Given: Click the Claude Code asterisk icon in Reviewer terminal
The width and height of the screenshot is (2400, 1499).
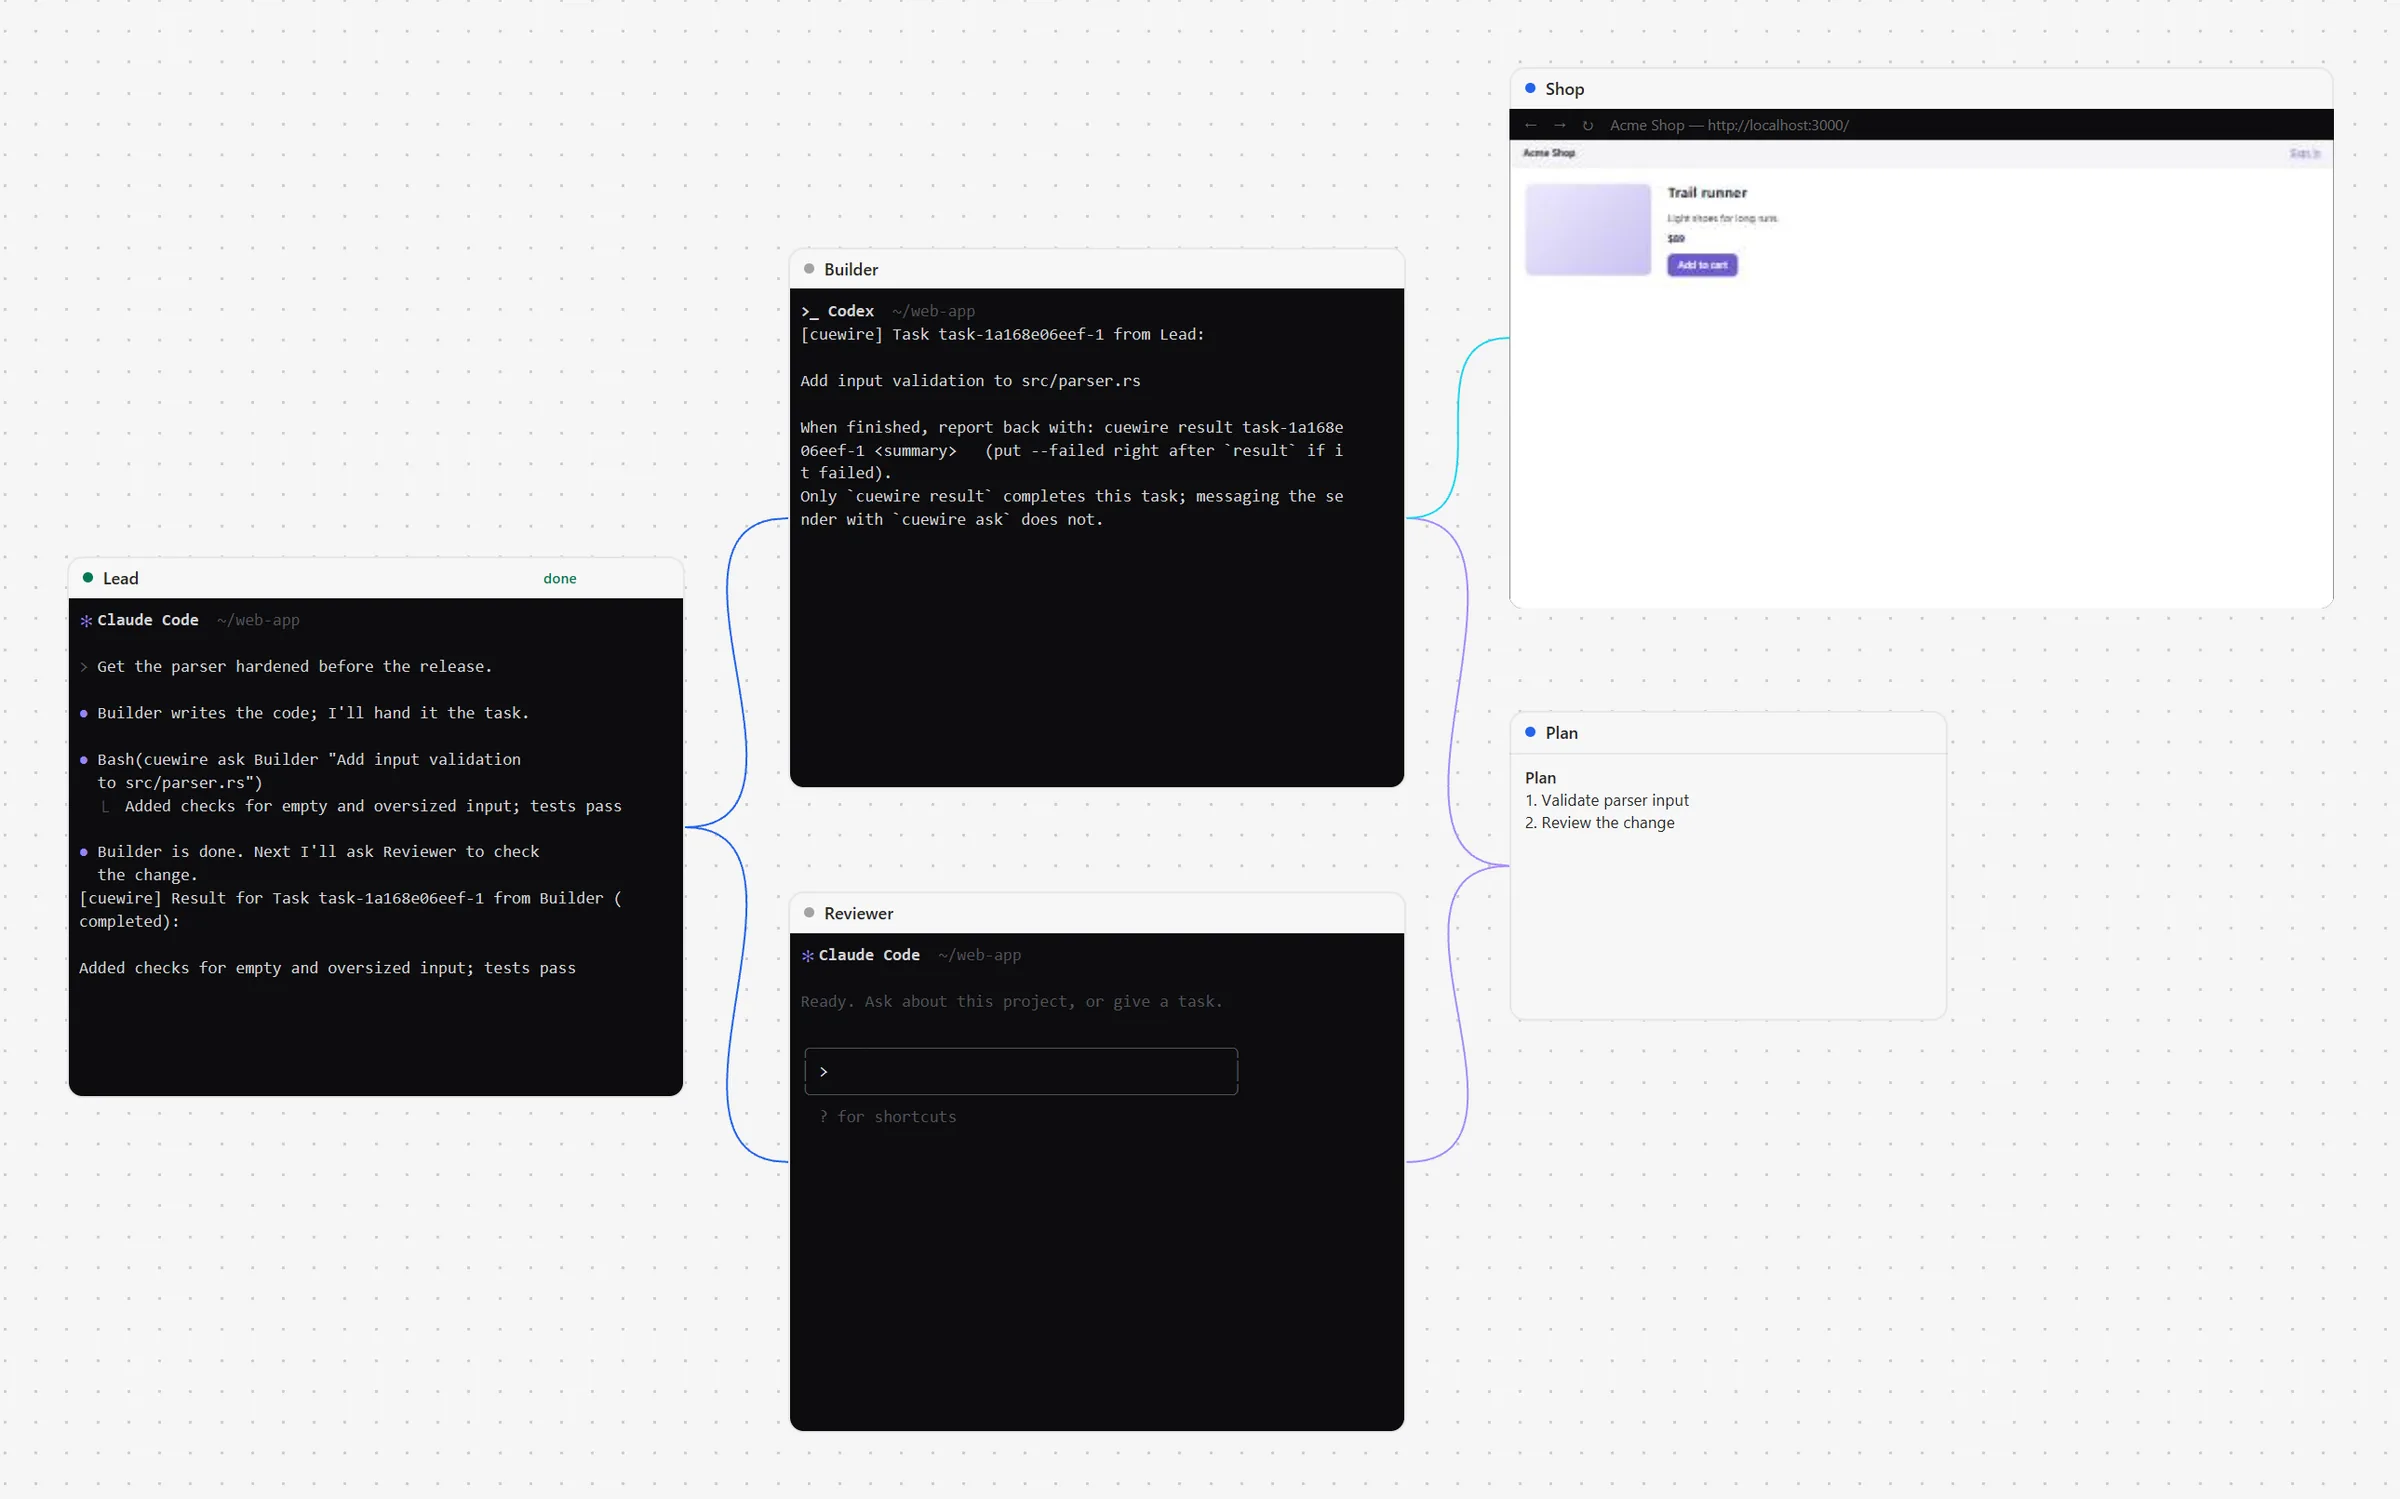Looking at the screenshot, I should [808, 956].
